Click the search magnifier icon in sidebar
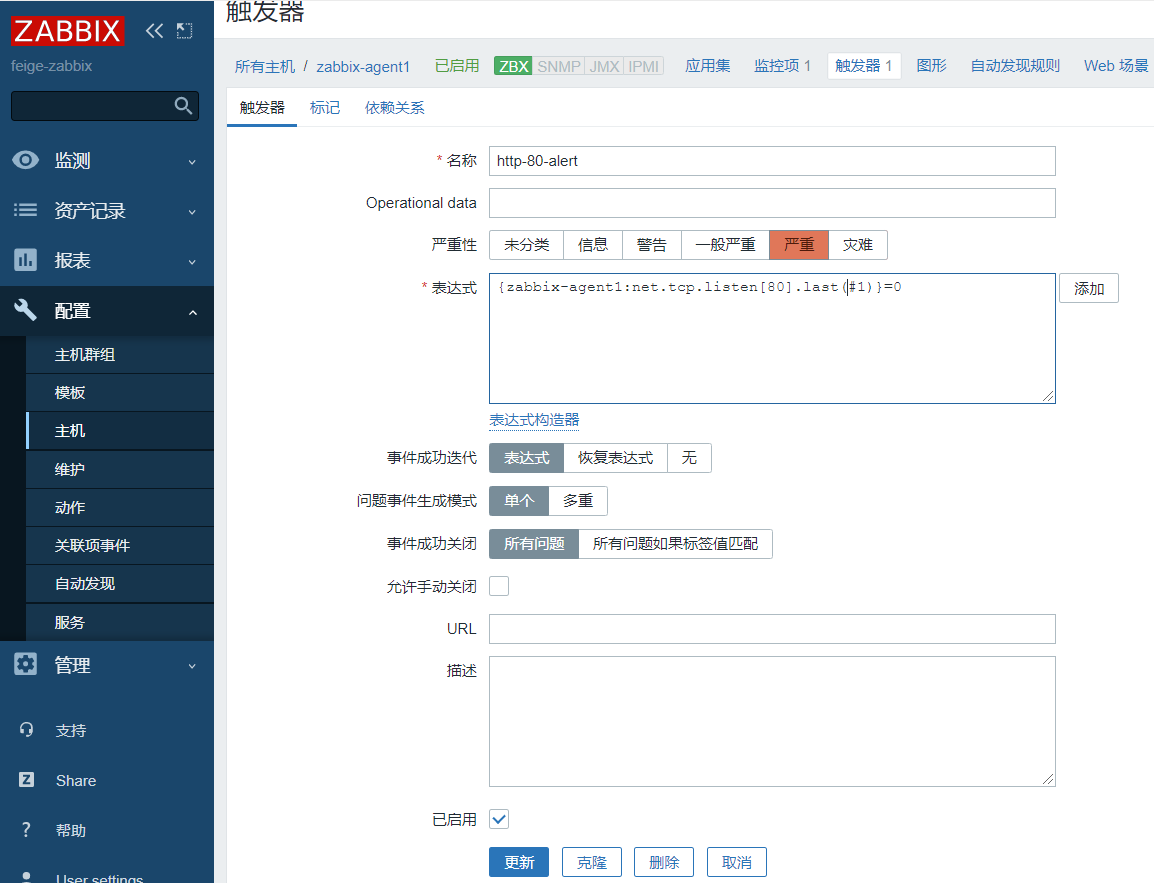 pos(183,106)
